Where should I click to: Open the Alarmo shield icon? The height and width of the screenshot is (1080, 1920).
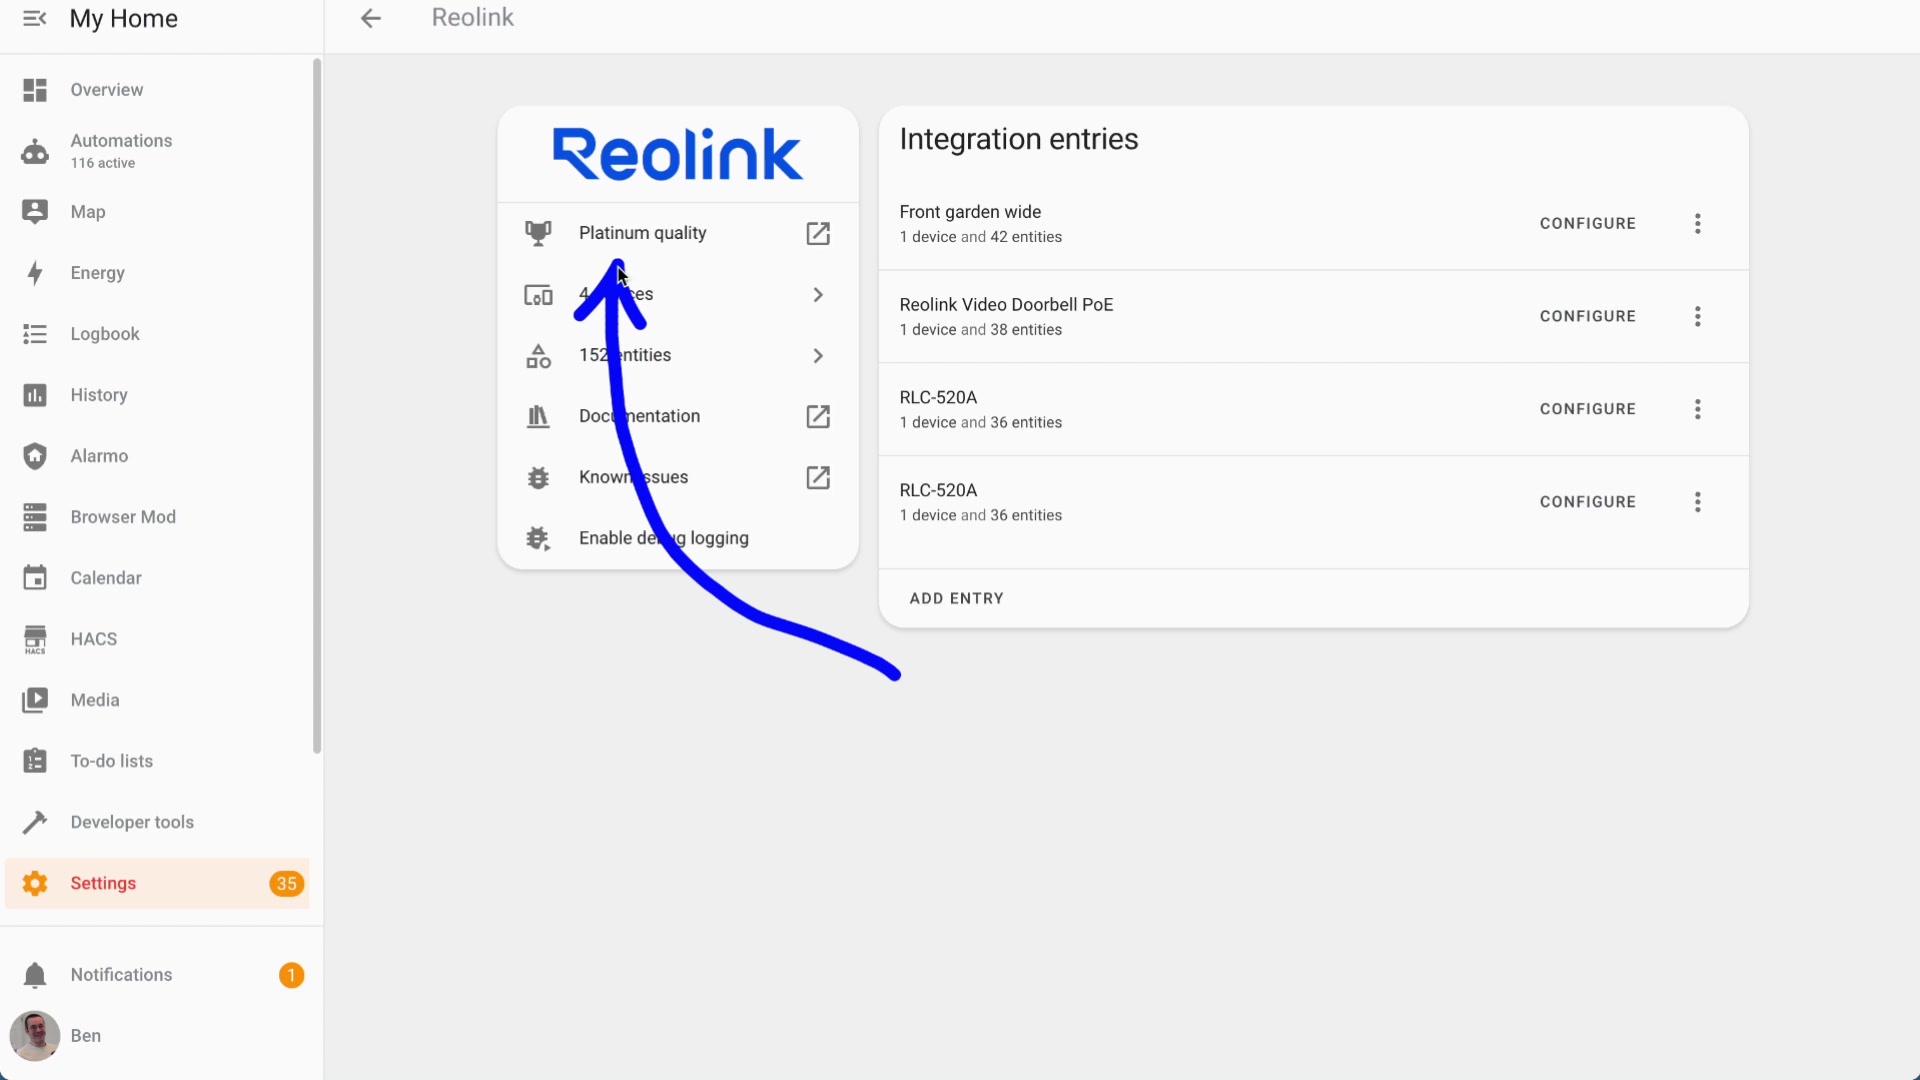[x=35, y=456]
